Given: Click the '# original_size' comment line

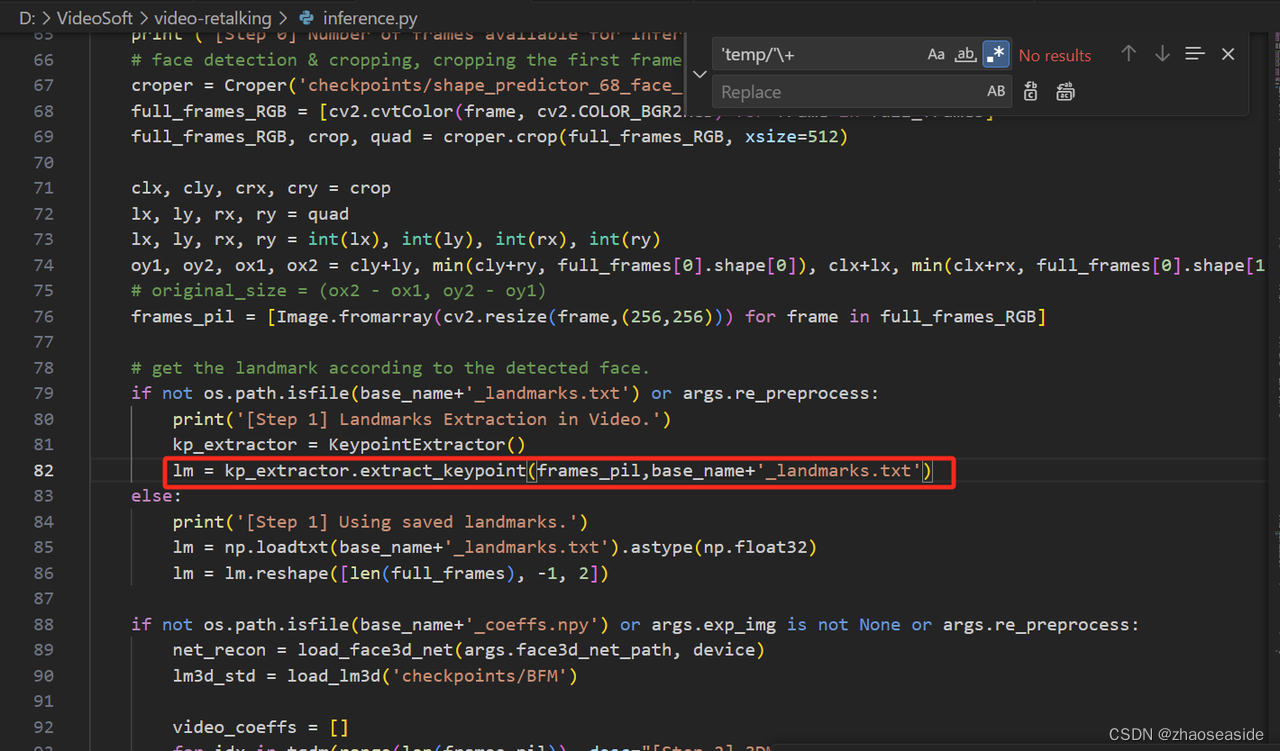Looking at the screenshot, I should [x=339, y=291].
